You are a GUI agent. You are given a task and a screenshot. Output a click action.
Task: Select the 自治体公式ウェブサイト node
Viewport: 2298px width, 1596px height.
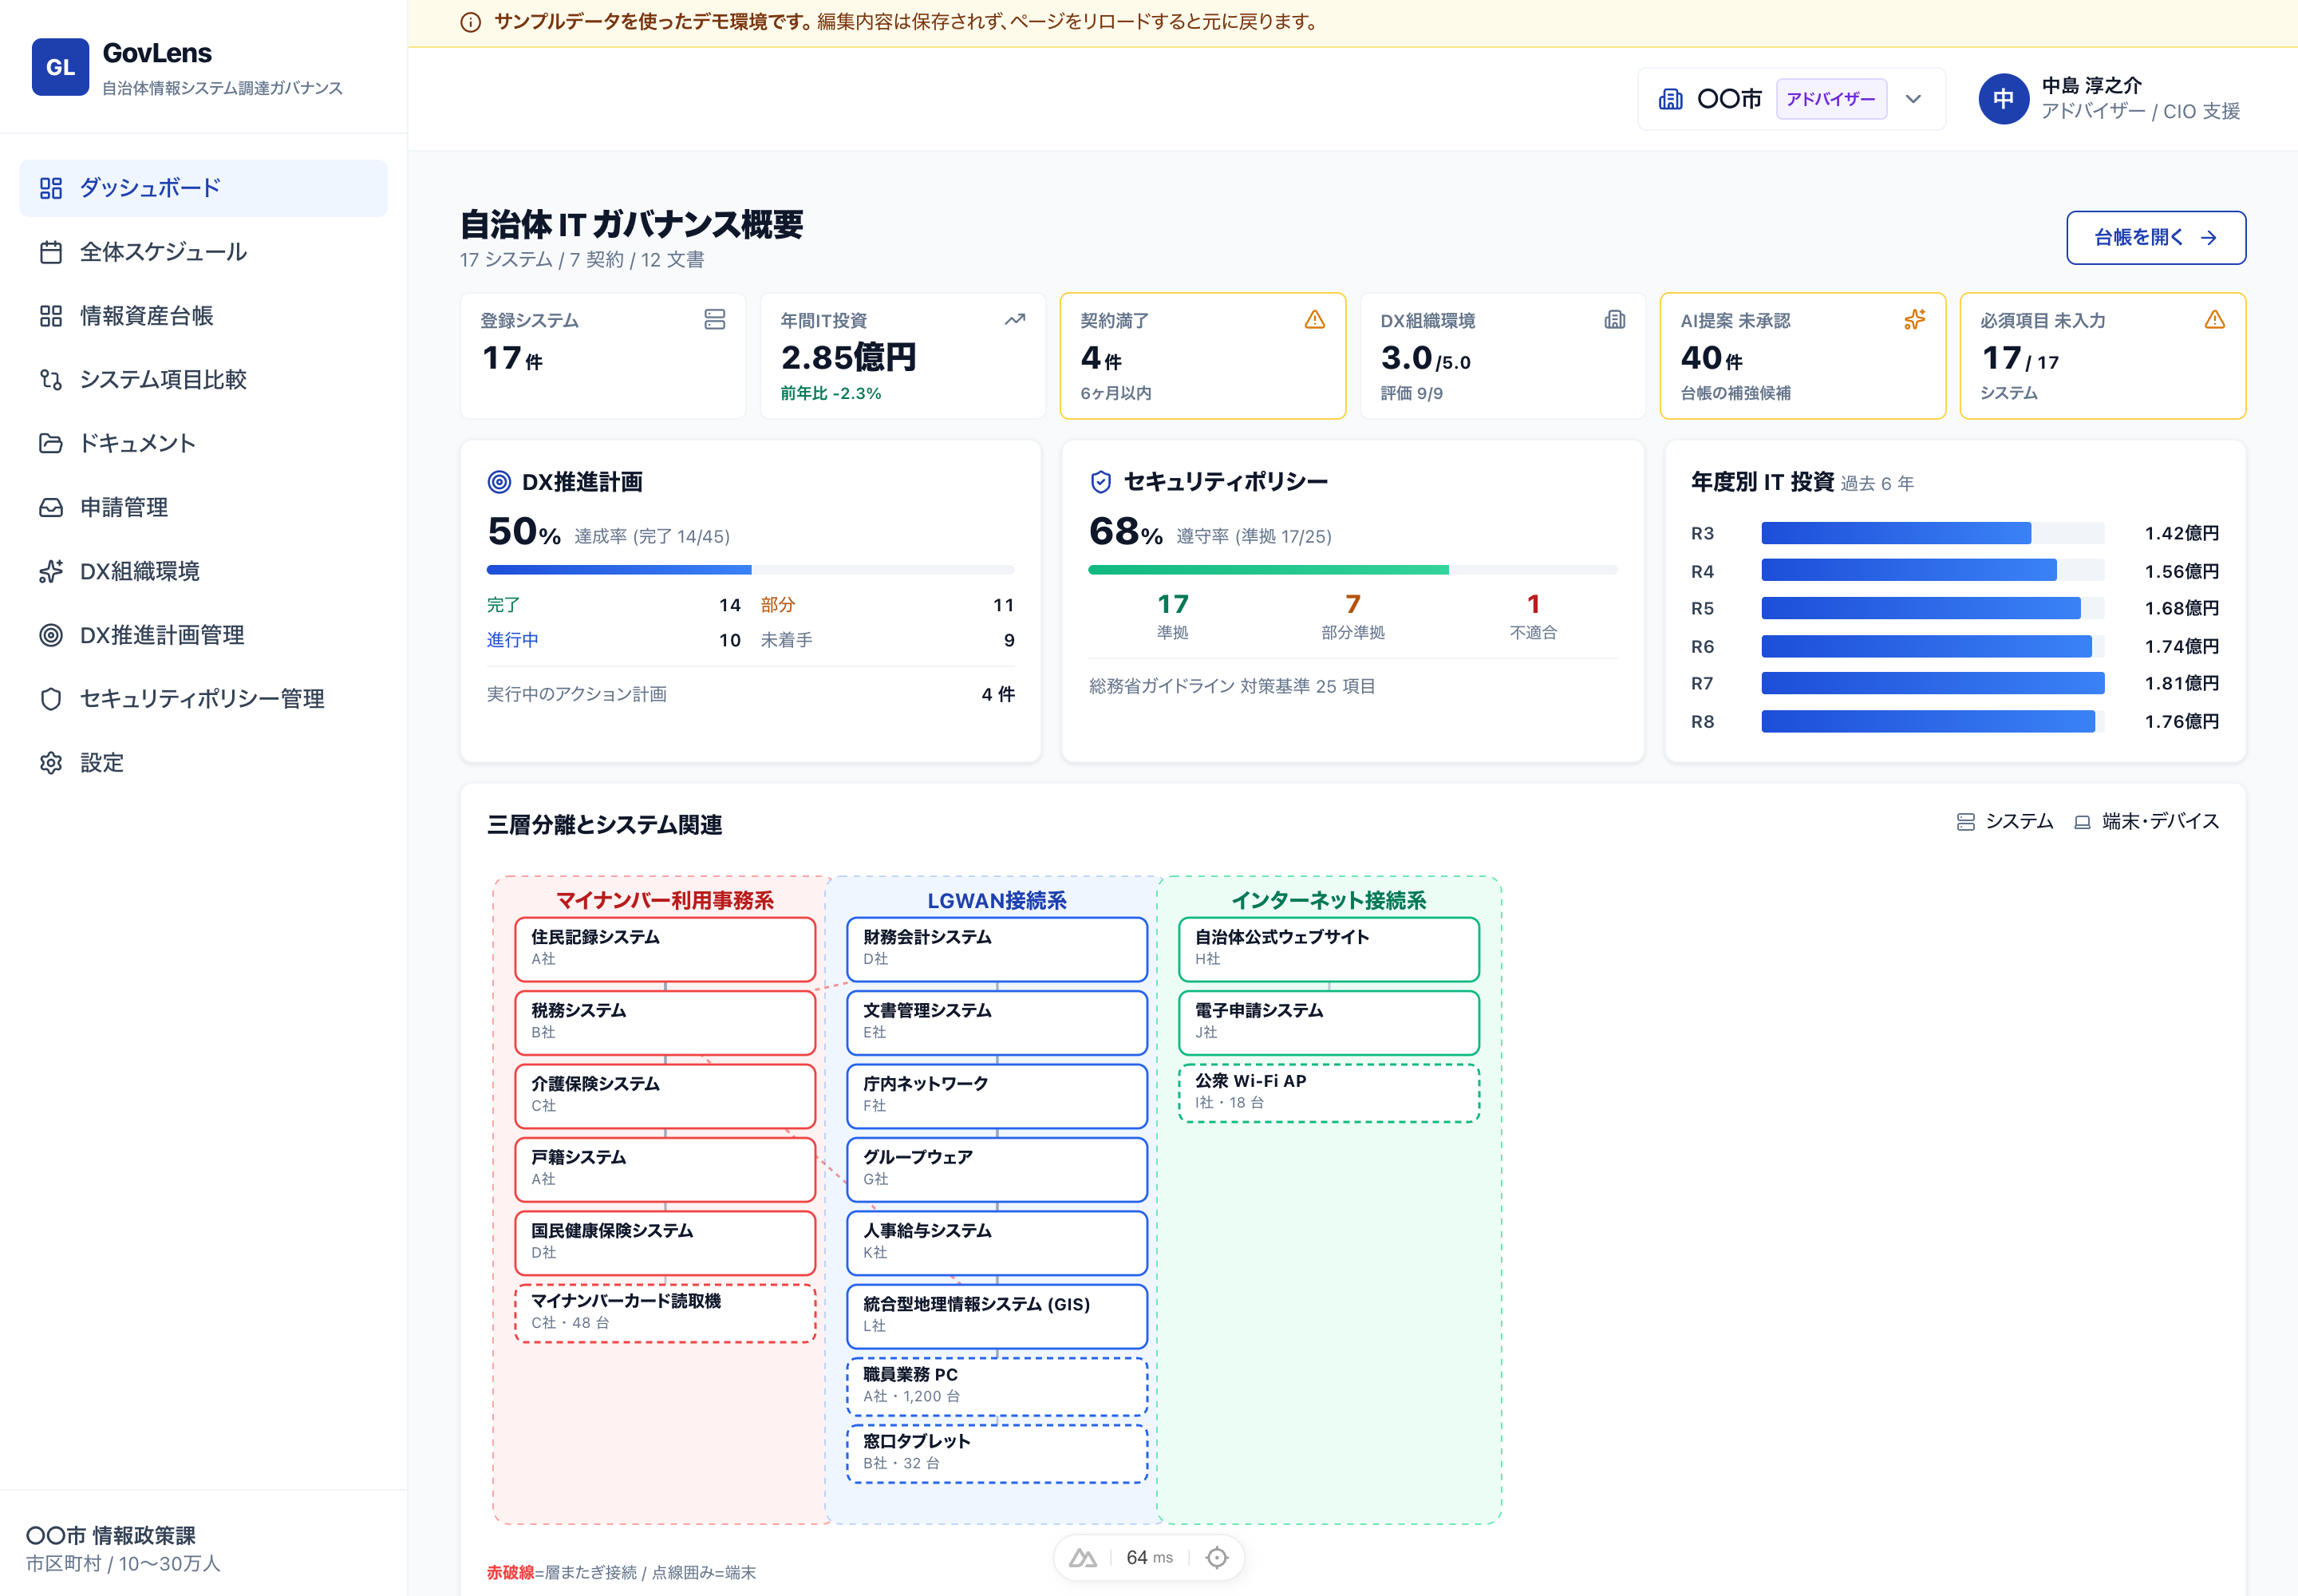click(1329, 949)
